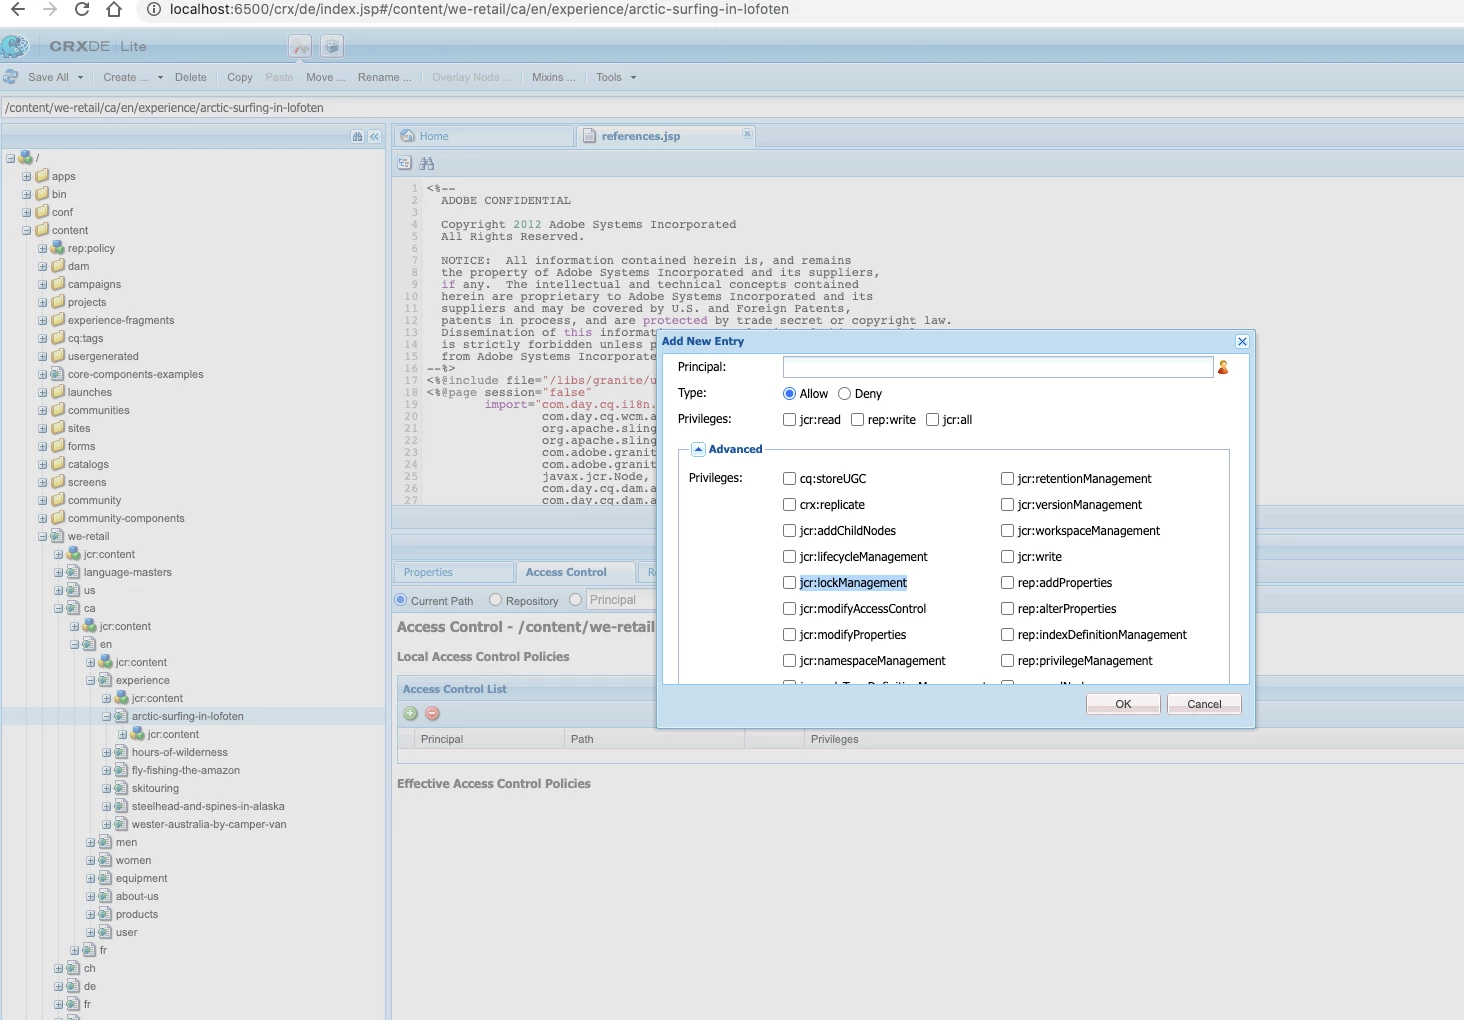This screenshot has width=1464, height=1020.
Task: Click the repository path address field
Action: pyautogui.click(x=732, y=107)
